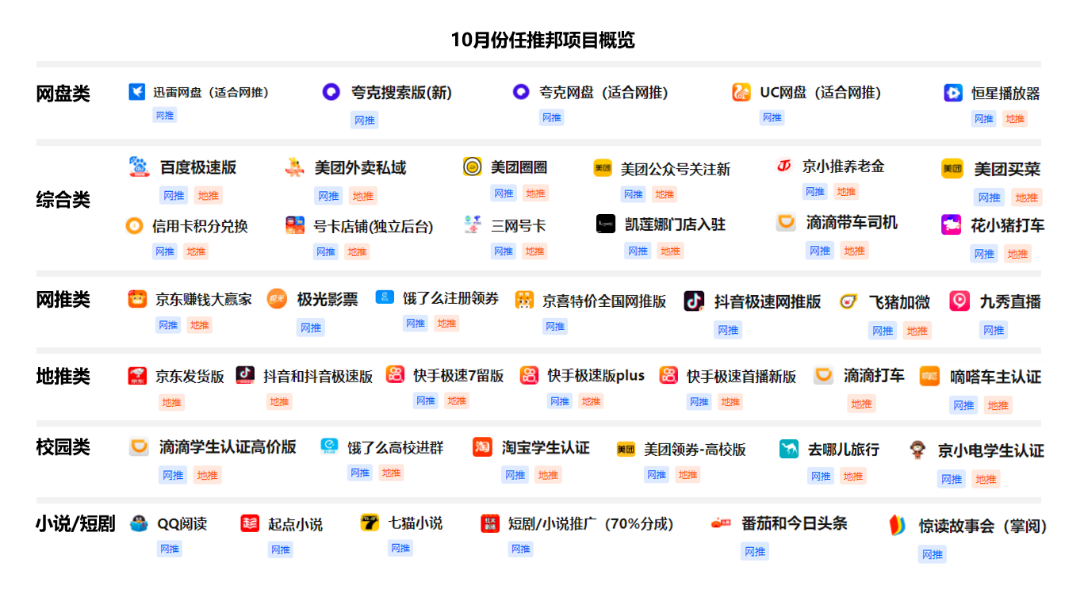Select the 三网号卡 icon
Image resolution: width=1080 pixels, height=602 pixels.
472,225
